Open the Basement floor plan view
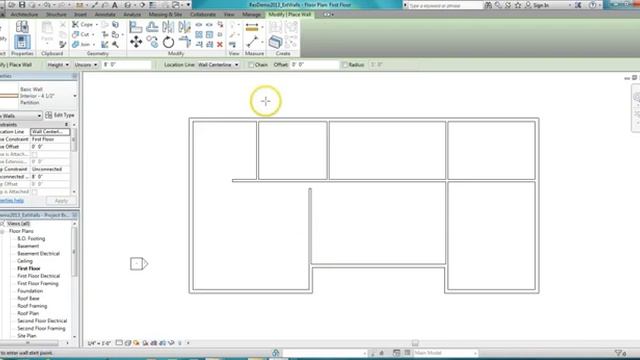This screenshot has height=360, width=640. [x=28, y=246]
